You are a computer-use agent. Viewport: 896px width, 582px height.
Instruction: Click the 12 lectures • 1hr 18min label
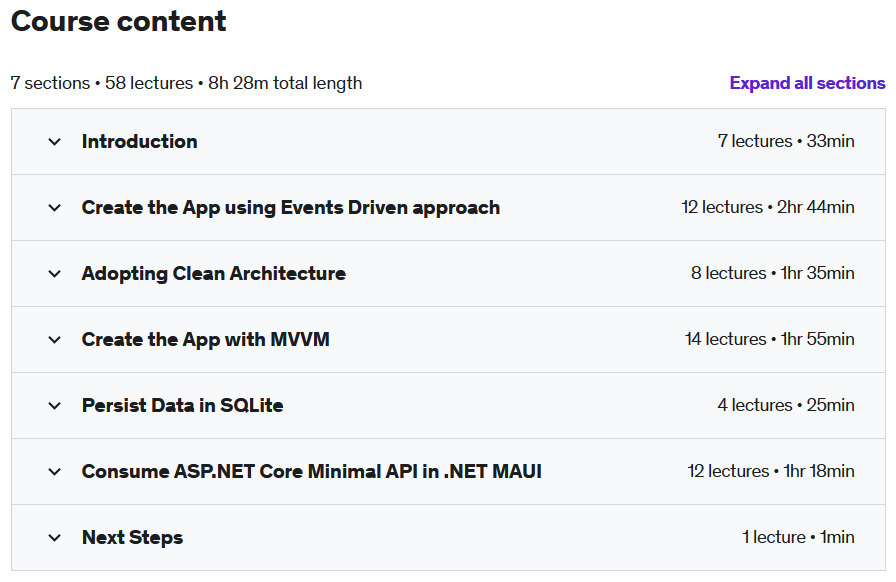tap(771, 471)
